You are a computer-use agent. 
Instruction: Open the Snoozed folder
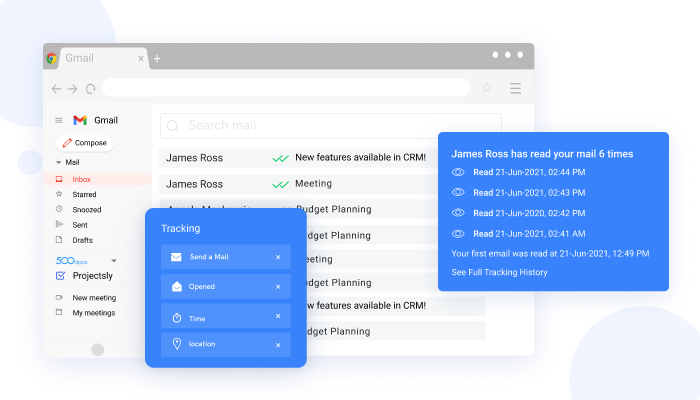click(87, 209)
